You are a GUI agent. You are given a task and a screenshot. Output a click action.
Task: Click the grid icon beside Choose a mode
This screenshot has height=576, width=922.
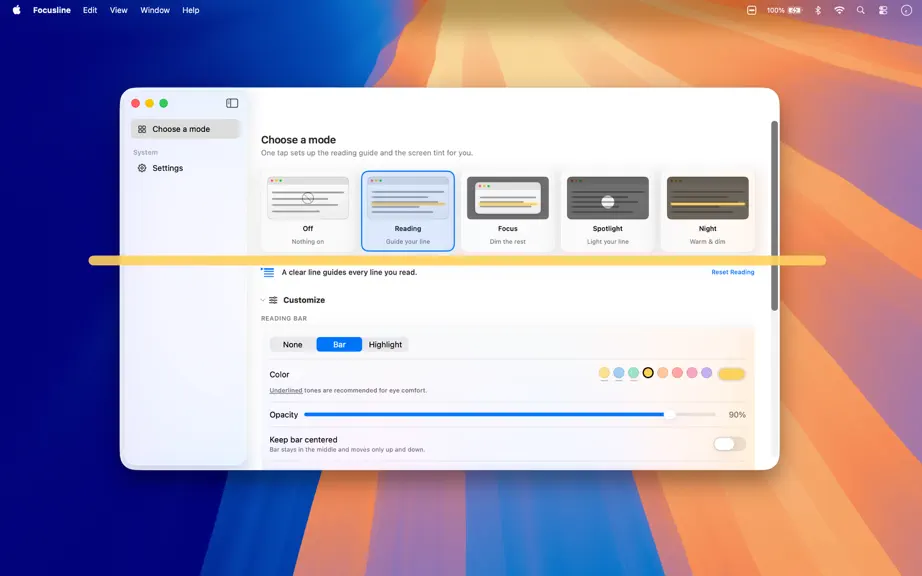click(x=142, y=129)
